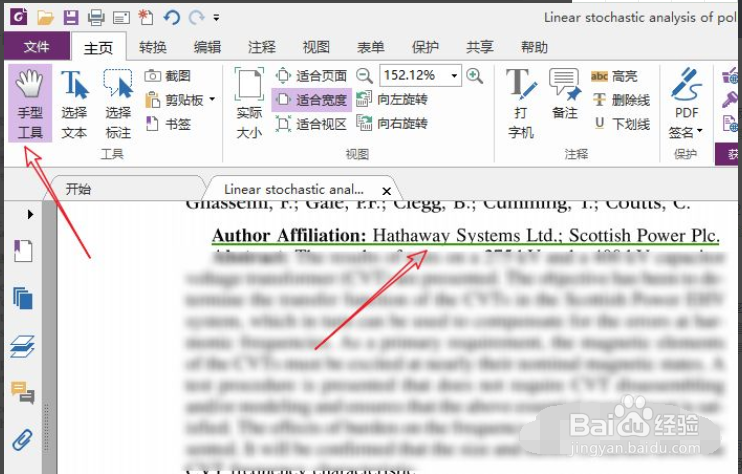742x474 pixels.
Task: Rotate the page with 向右旋转
Action: coord(392,123)
